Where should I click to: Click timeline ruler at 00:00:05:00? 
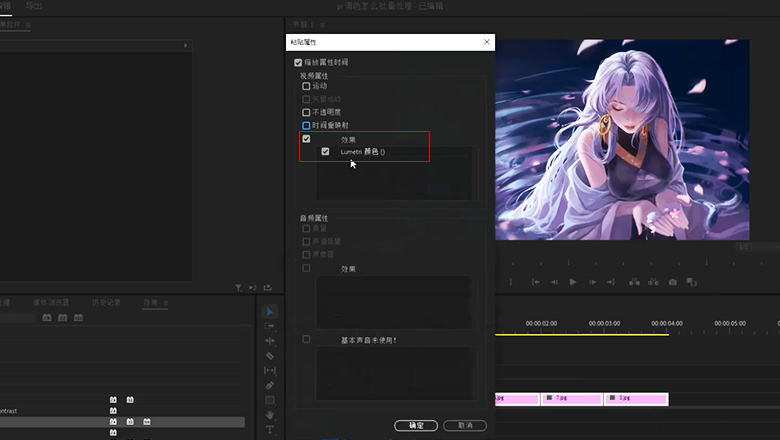coord(730,323)
